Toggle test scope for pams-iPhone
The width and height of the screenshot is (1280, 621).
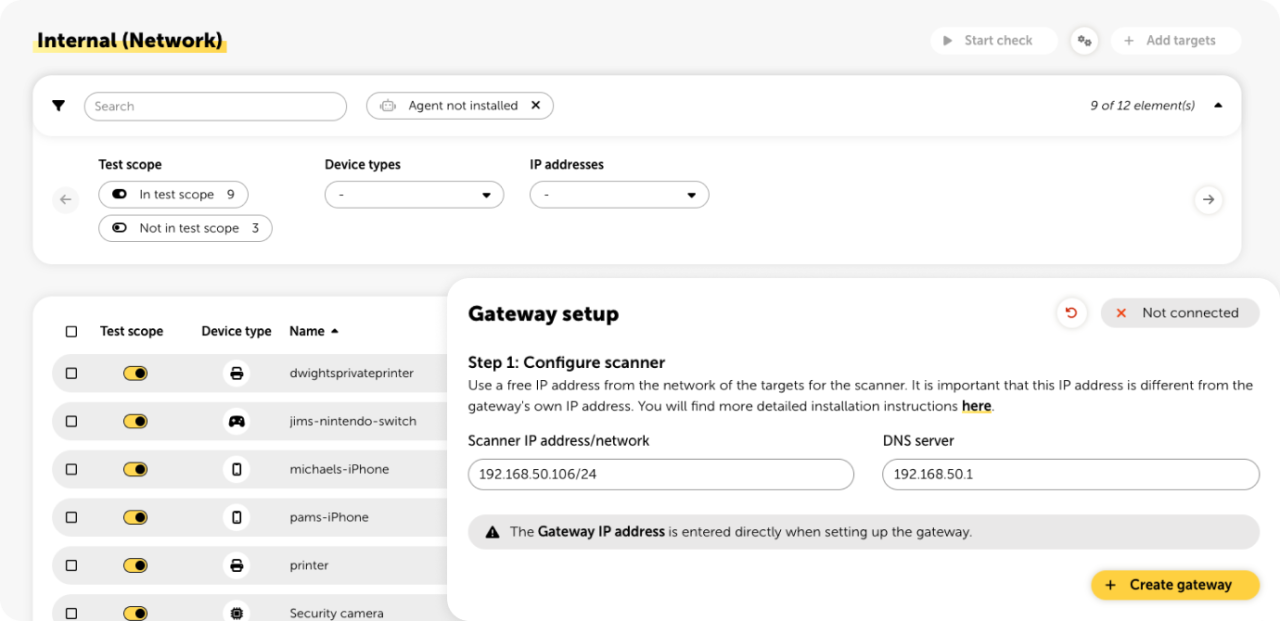[135, 517]
